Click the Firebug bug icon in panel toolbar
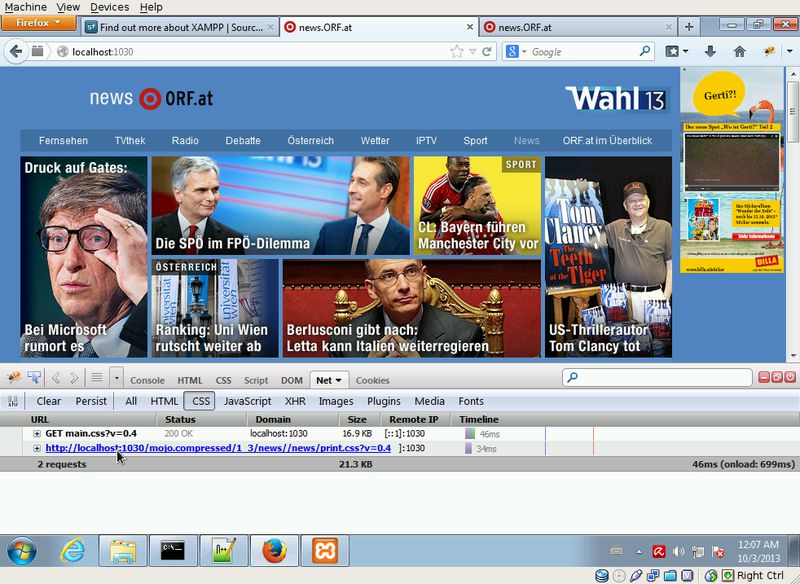Screen dimensions: 800x584 (x=14, y=378)
